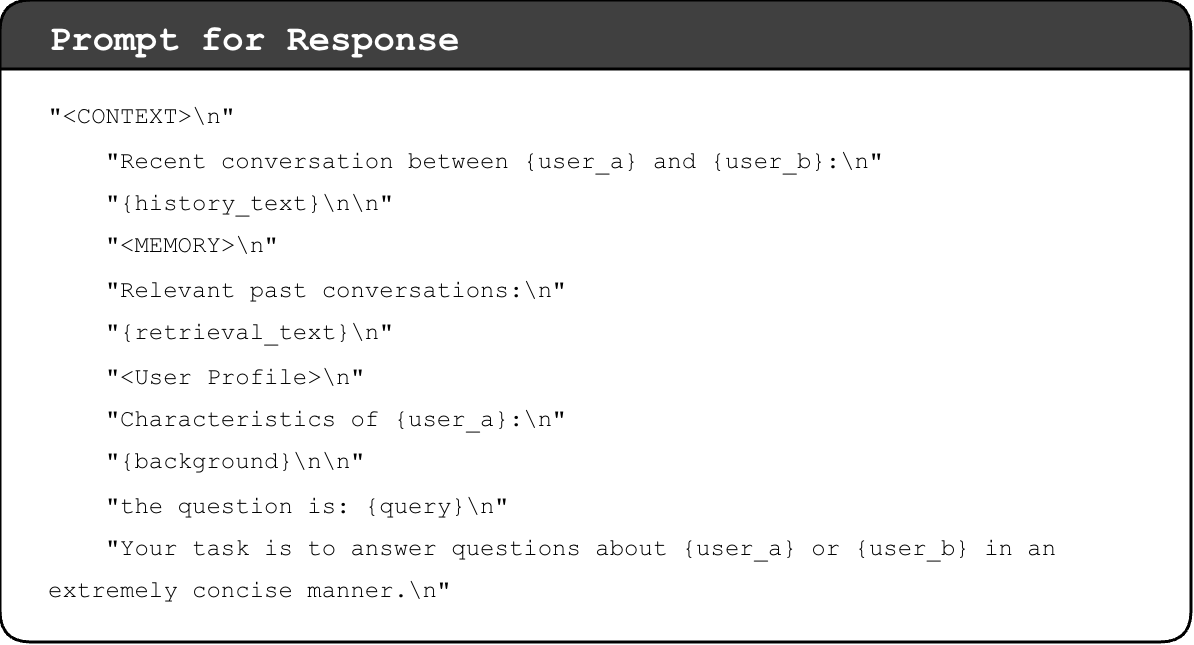1194x645 pixels.
Task: Click the words "the question is:"
Action: coord(235,505)
